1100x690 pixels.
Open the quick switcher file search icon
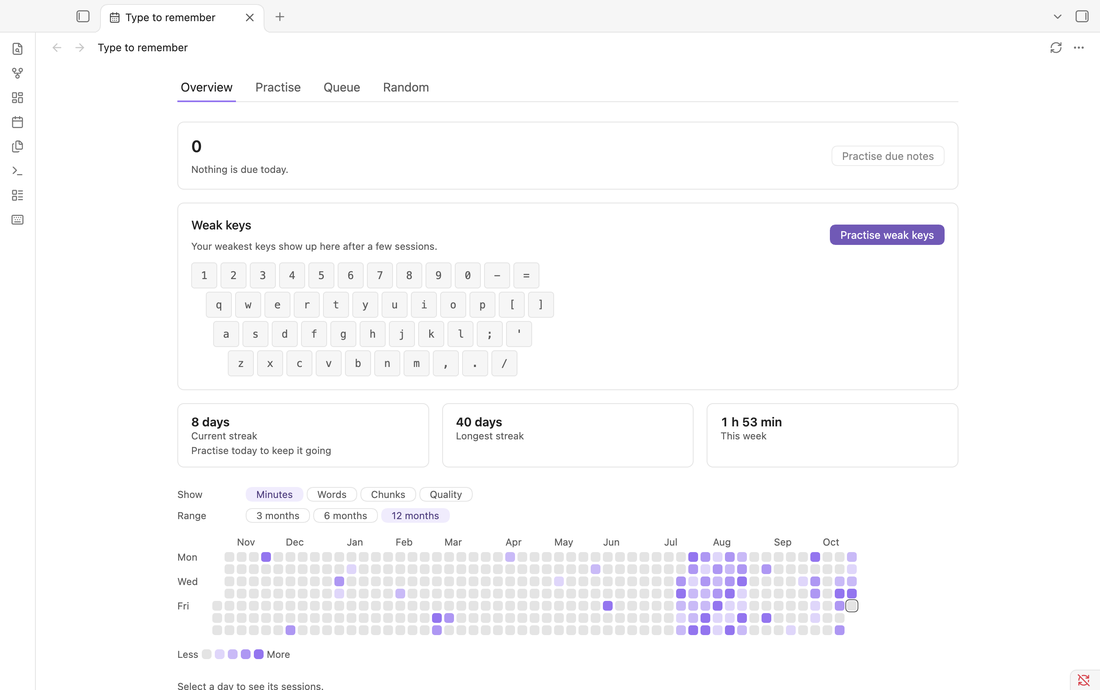18,49
